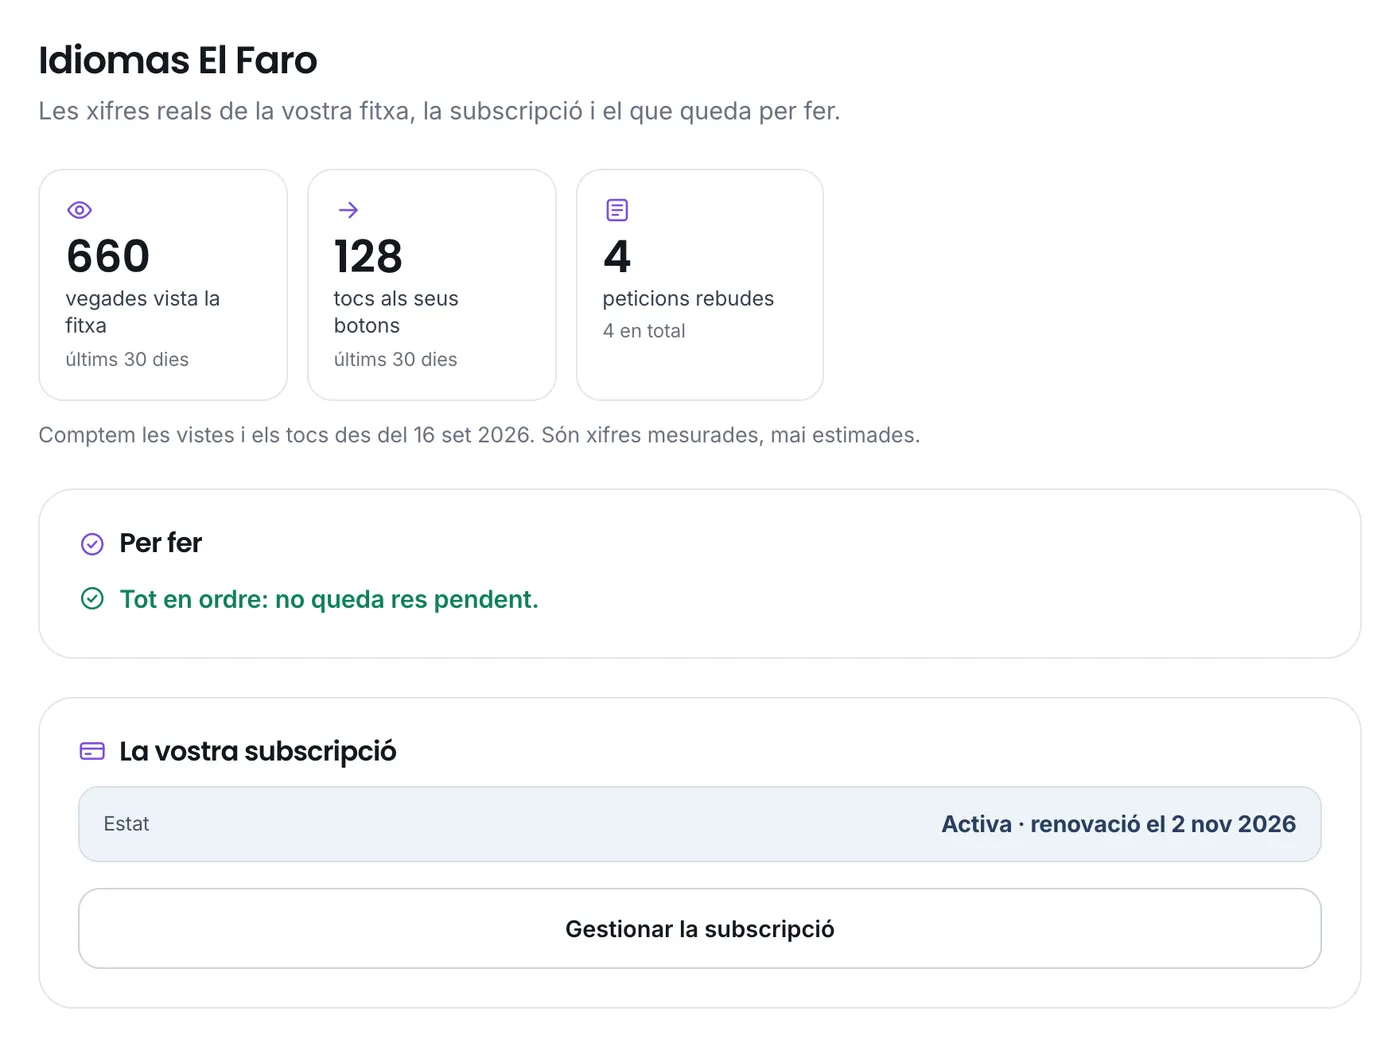
Task: Click 'Activa · renovació el 2 nov 2026'
Action: [1119, 824]
